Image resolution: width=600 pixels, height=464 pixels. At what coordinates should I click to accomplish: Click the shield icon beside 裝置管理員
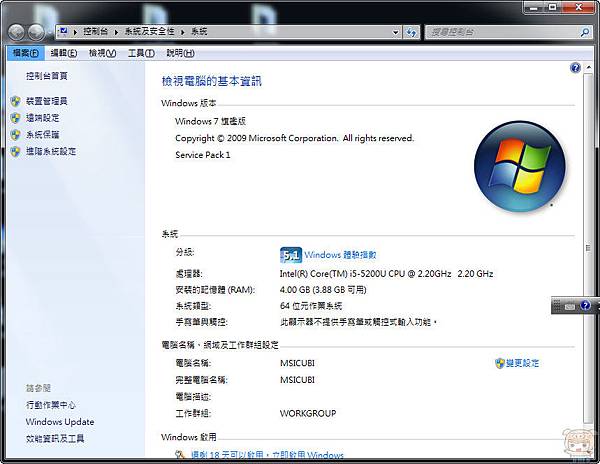15,101
